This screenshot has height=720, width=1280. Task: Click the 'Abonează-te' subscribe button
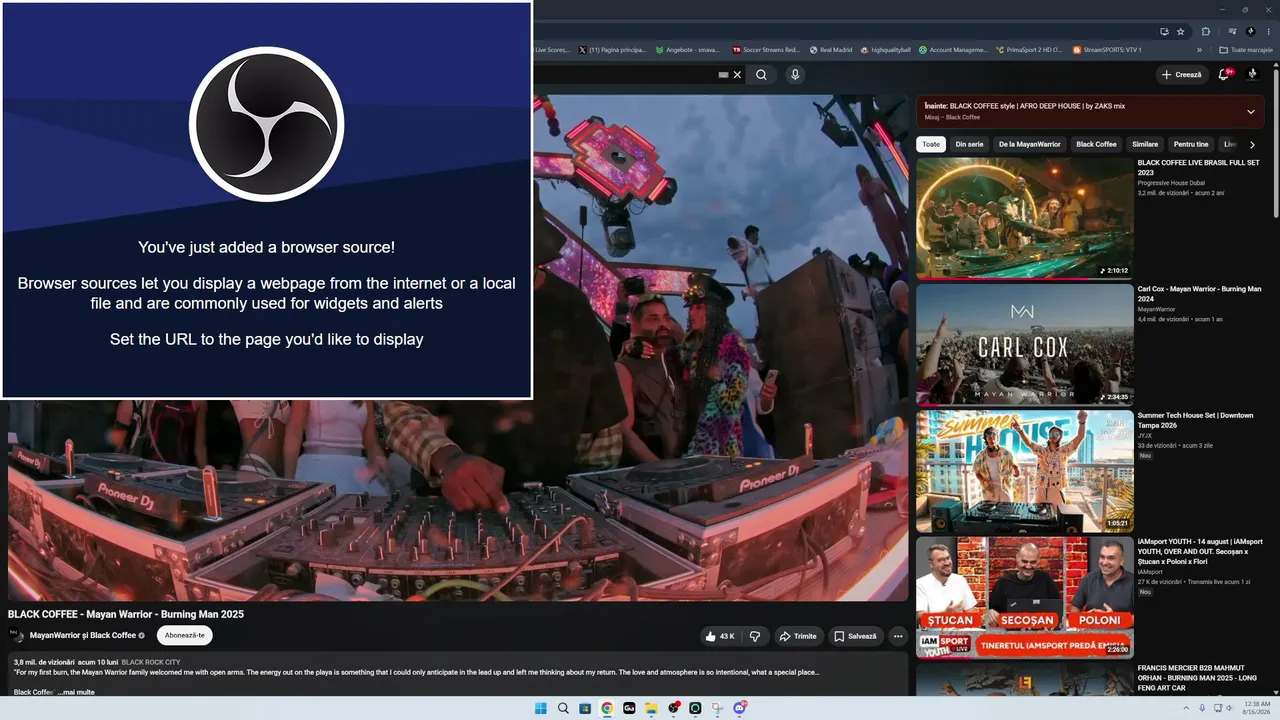point(185,635)
